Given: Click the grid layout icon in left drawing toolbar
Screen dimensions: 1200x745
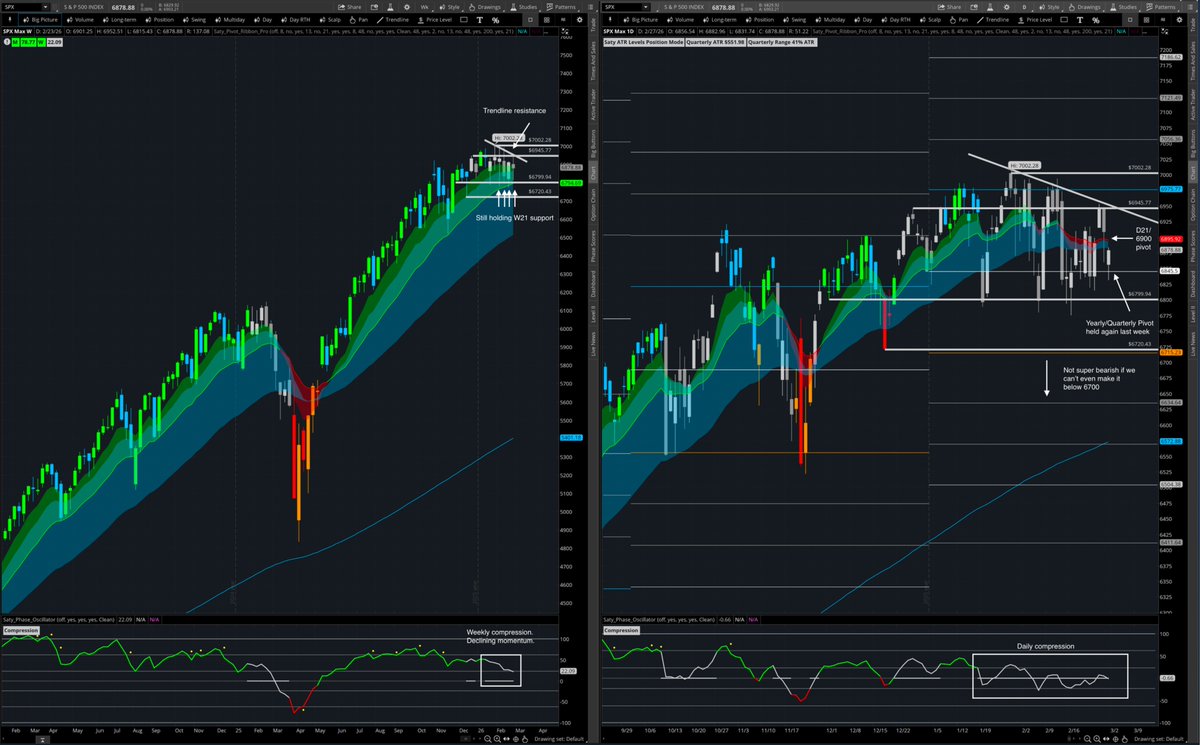Looking at the screenshot, I should click(x=547, y=20).
